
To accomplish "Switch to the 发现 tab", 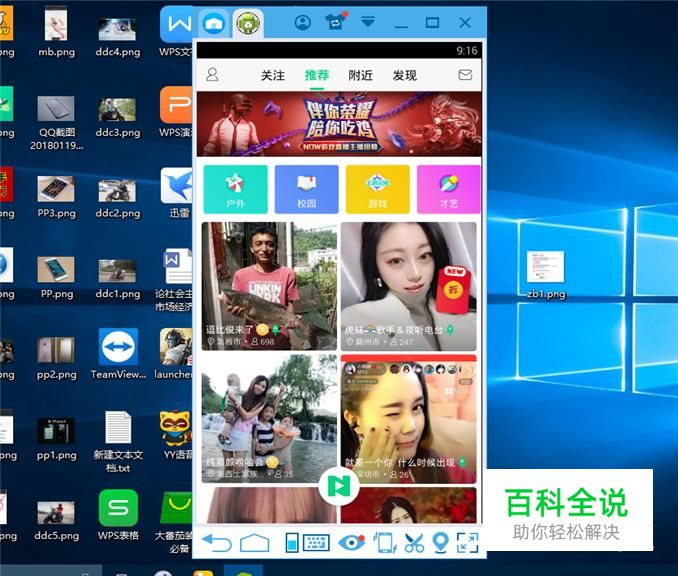I will (x=404, y=76).
